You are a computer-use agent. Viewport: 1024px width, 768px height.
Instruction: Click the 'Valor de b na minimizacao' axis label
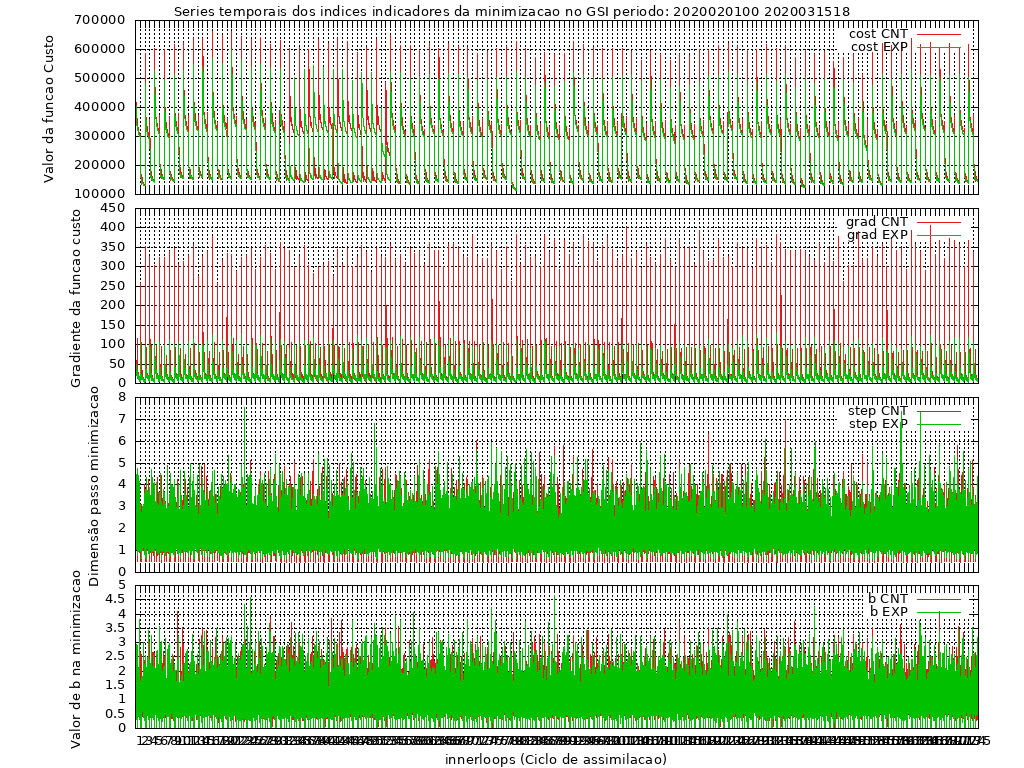click(x=77, y=657)
